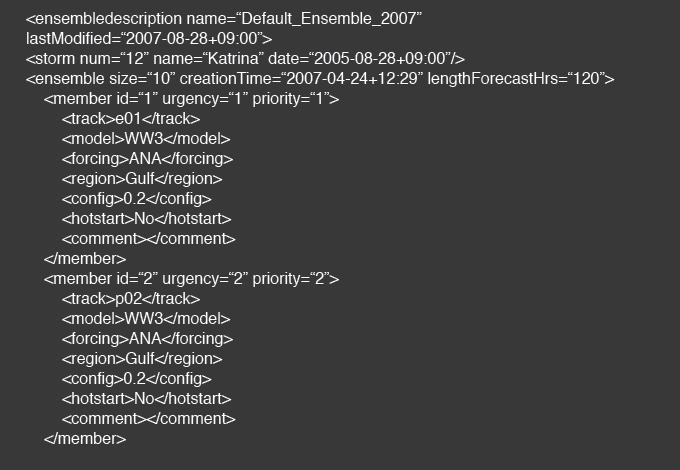Select the storm Katrina element line
This screenshot has width=680, height=470.
tap(245, 59)
